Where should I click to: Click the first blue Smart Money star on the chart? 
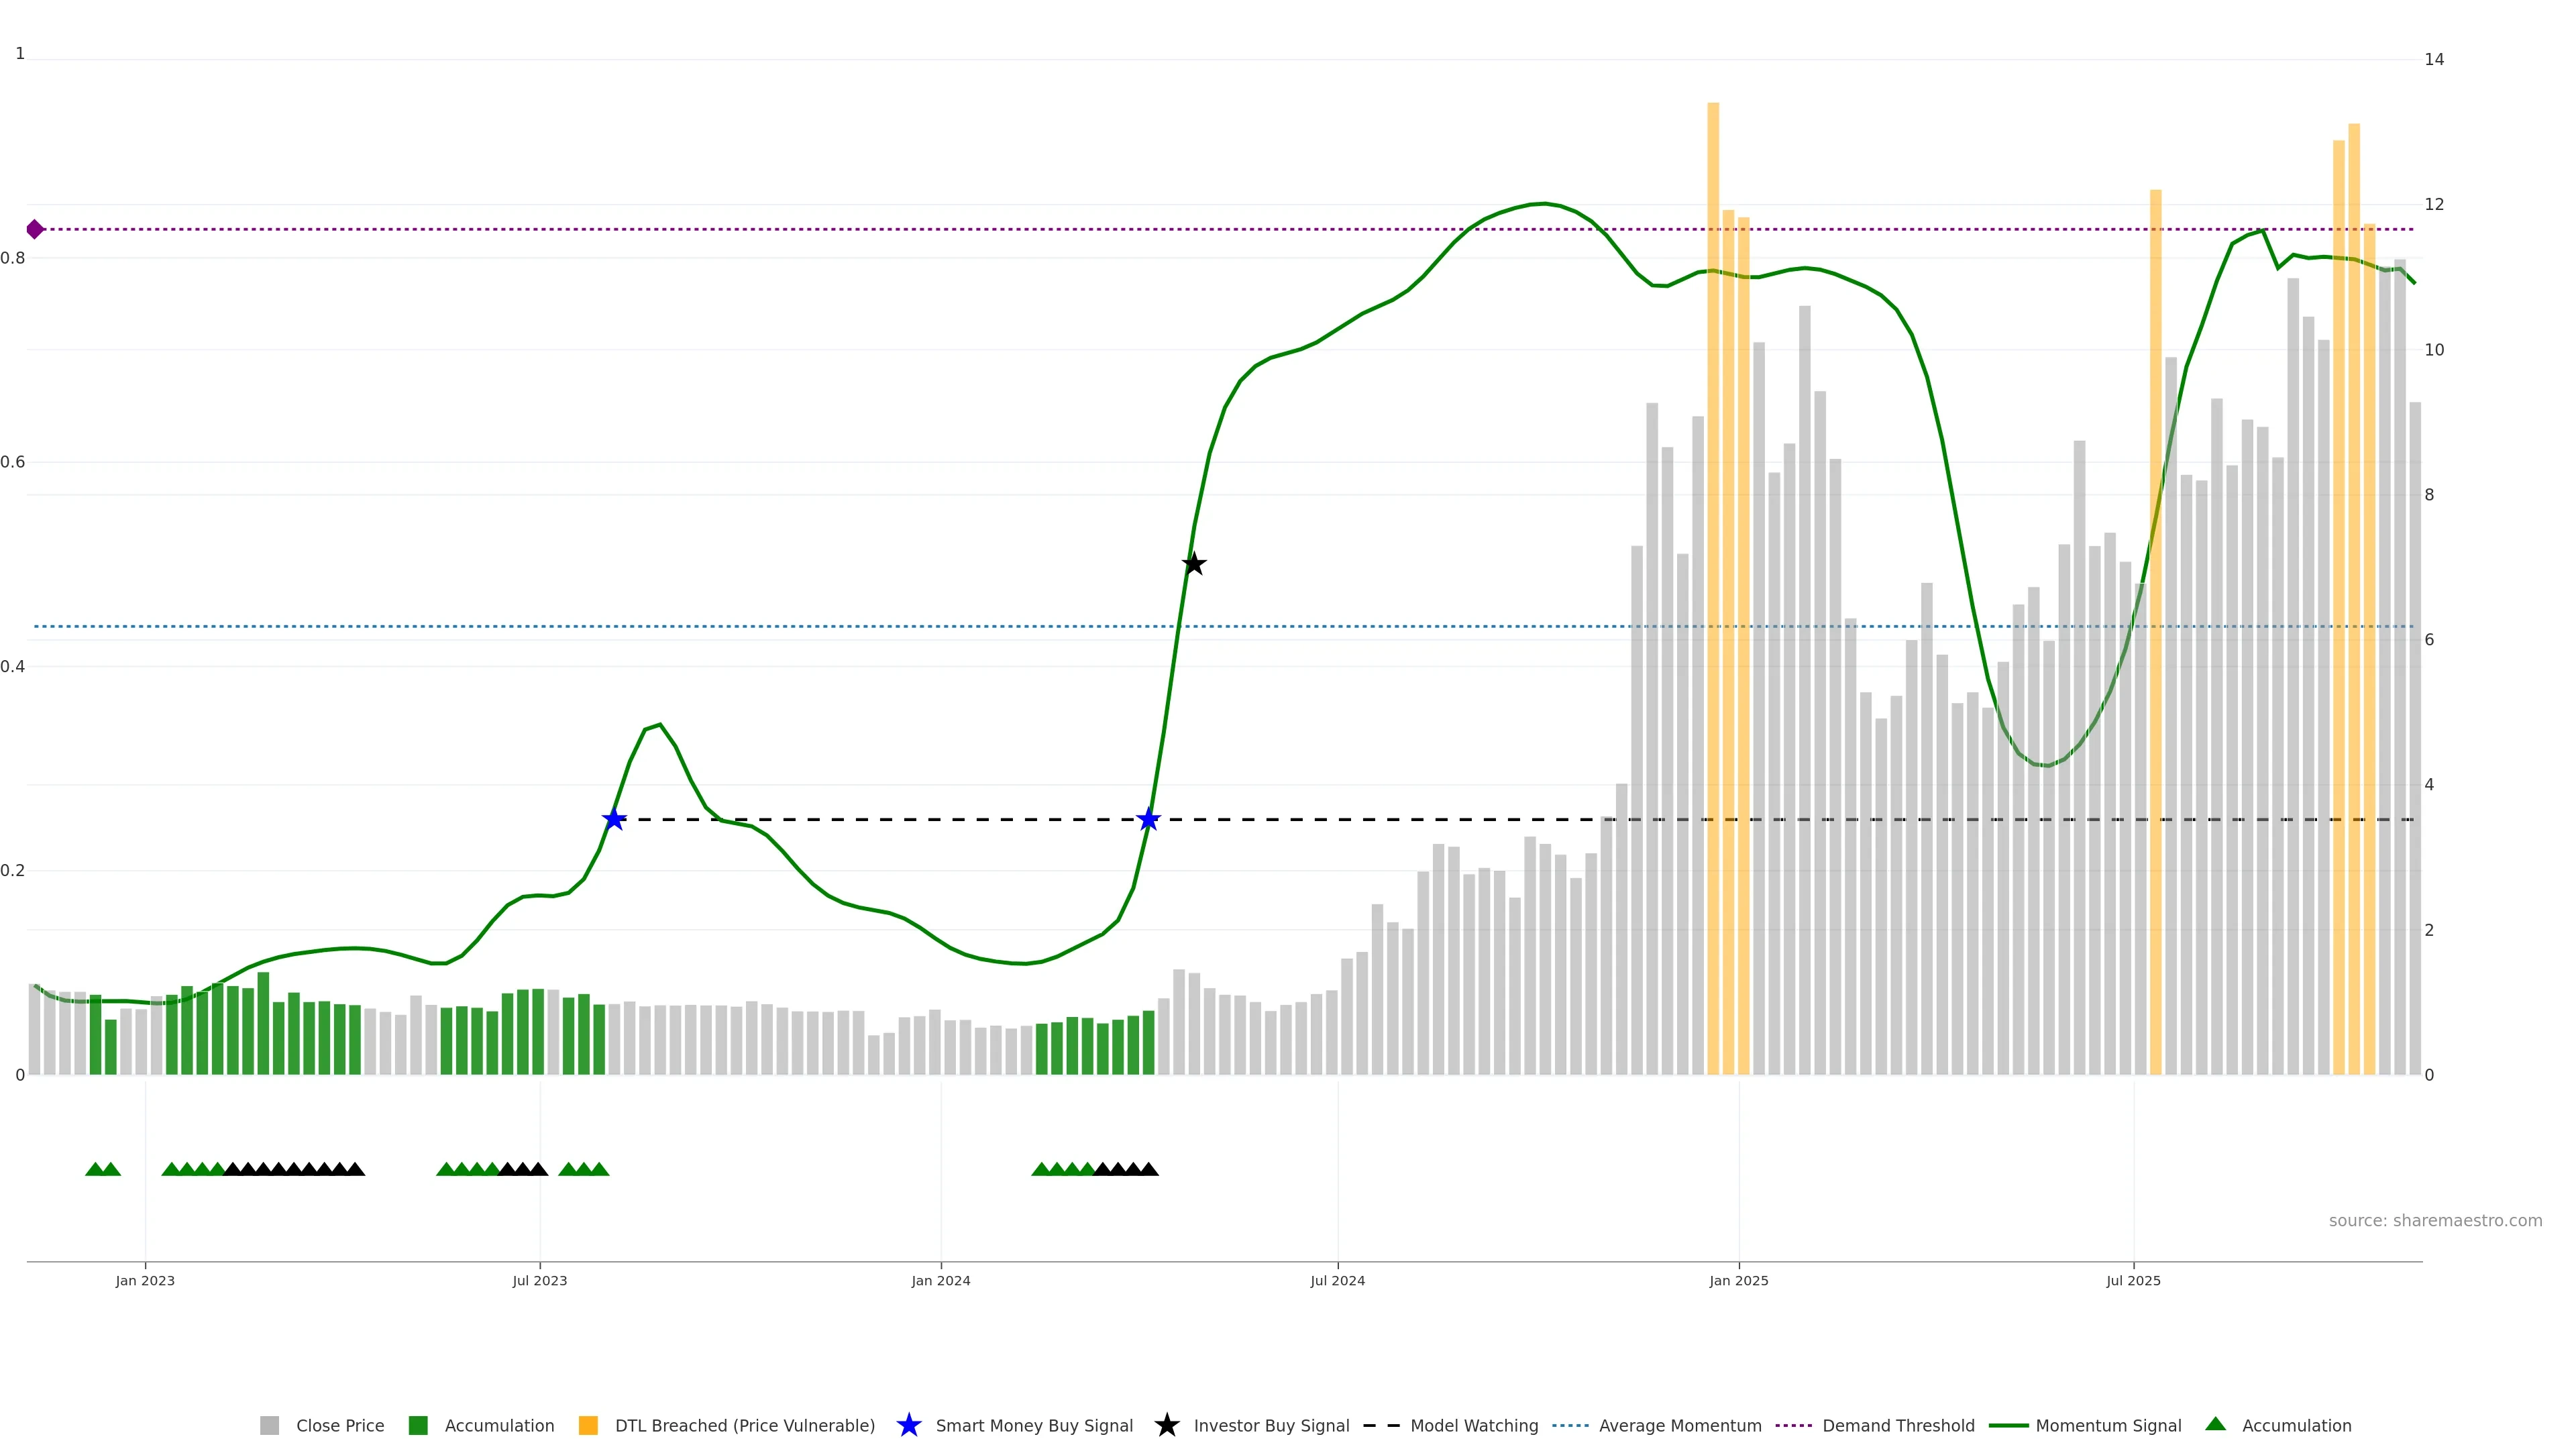(x=614, y=819)
